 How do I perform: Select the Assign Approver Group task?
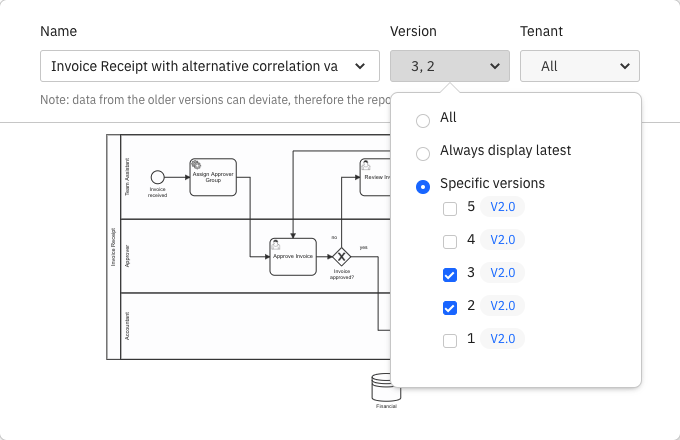[213, 176]
